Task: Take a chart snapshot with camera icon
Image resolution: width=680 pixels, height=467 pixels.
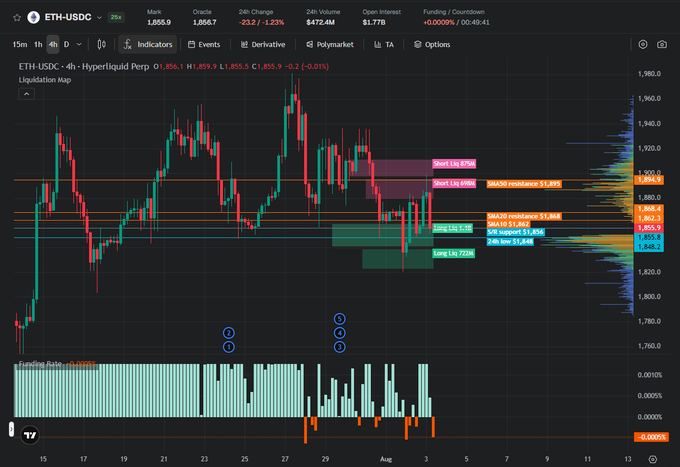Action: tap(662, 45)
